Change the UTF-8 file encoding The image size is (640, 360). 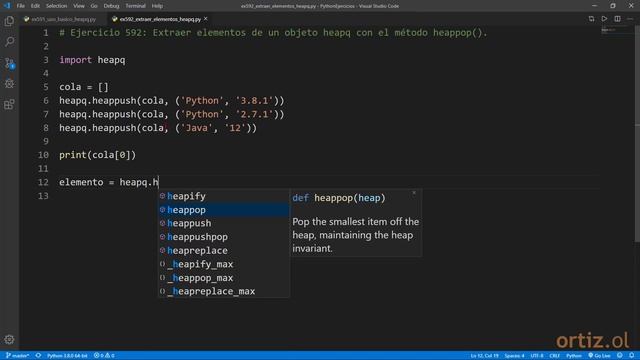click(x=537, y=356)
